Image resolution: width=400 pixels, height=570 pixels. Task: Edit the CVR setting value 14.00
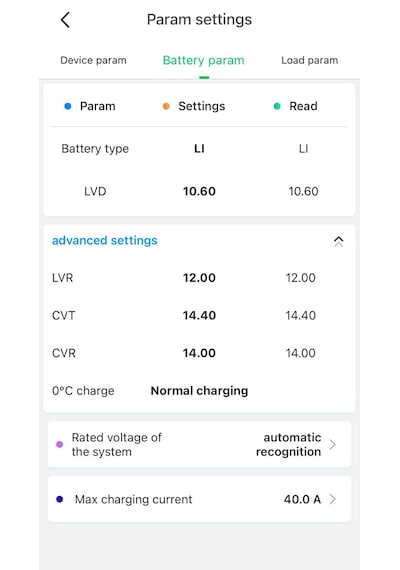click(x=199, y=353)
